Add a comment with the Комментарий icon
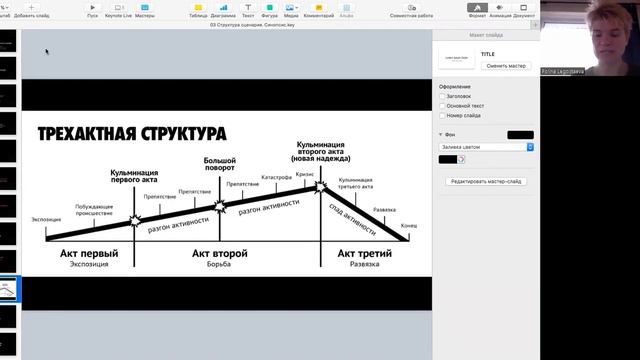640x360 pixels. [x=319, y=7]
